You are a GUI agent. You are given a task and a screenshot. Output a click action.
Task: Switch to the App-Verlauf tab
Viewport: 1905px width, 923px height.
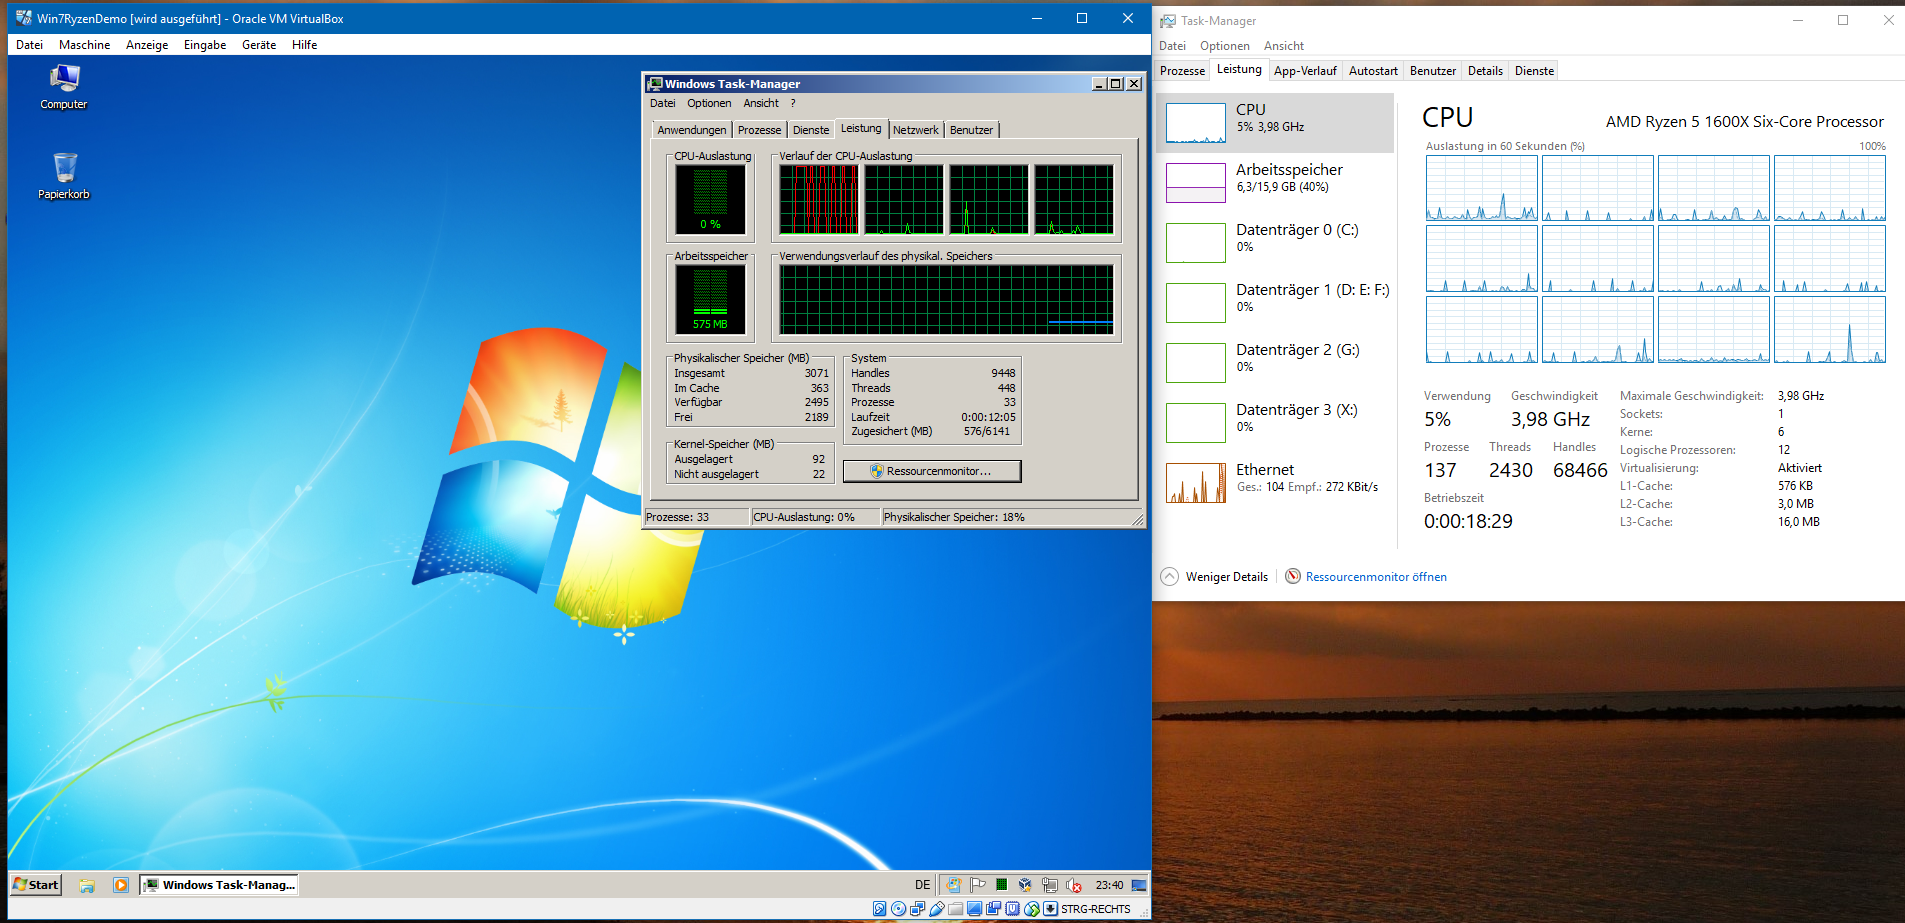pyautogui.click(x=1305, y=71)
